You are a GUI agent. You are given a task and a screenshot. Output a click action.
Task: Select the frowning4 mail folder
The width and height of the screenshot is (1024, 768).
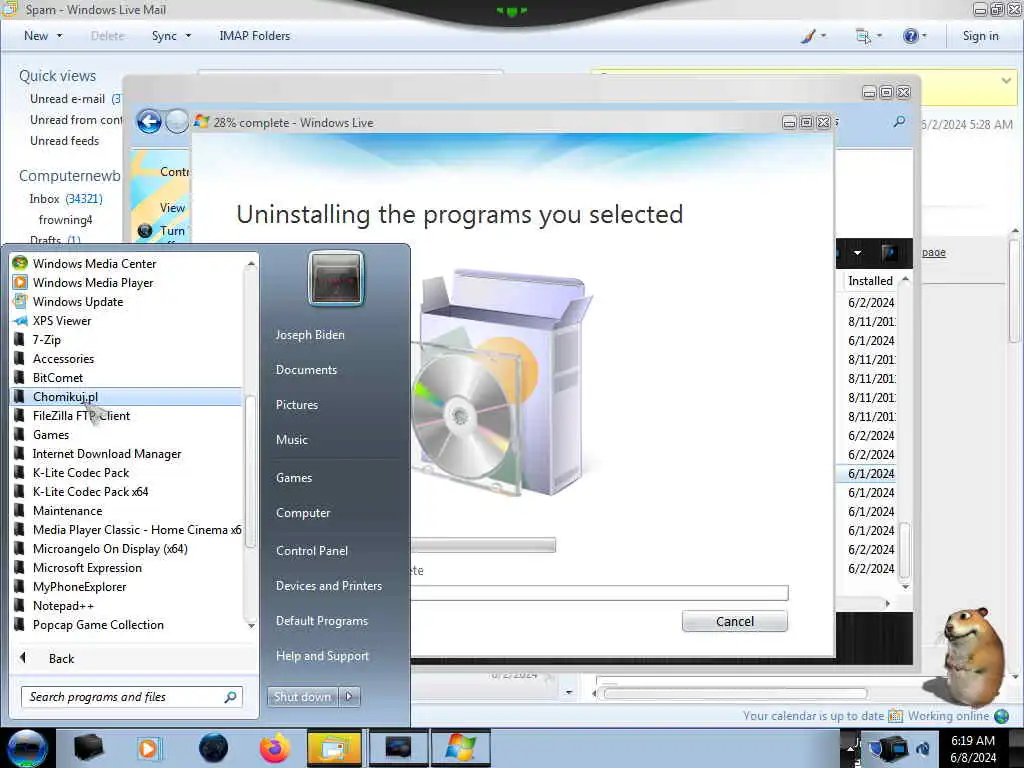click(65, 220)
